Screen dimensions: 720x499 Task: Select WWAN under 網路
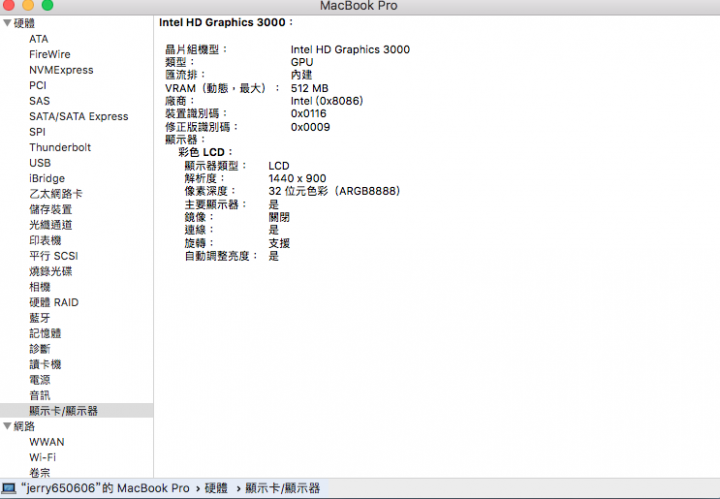47,442
